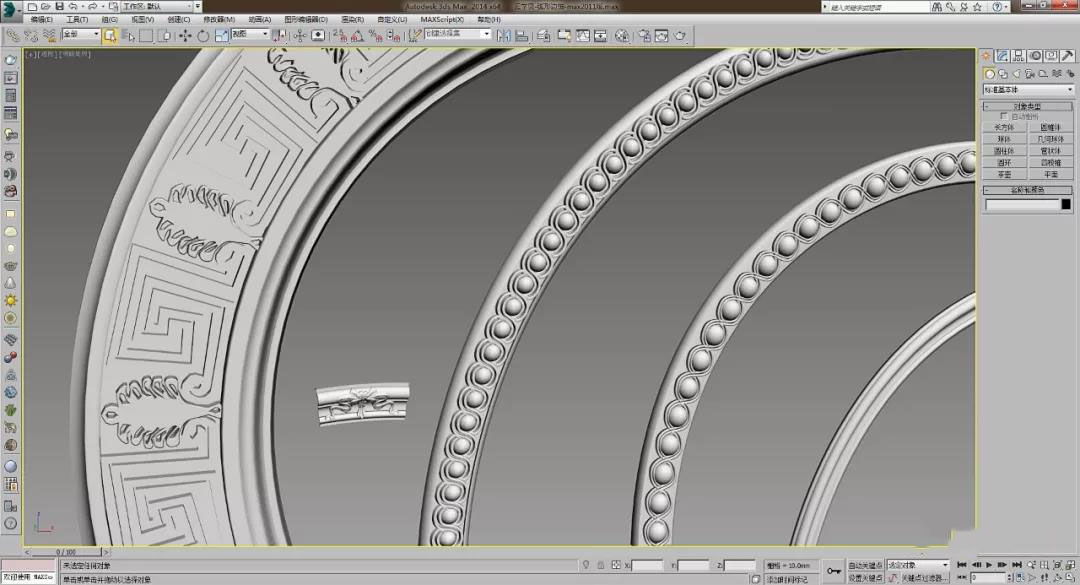The image size is (1080, 585).
Task: Select the Space Warps category icon
Action: tap(1057, 74)
